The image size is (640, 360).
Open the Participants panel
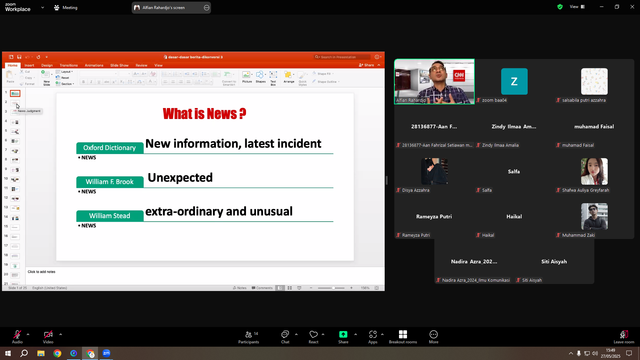coord(249,337)
